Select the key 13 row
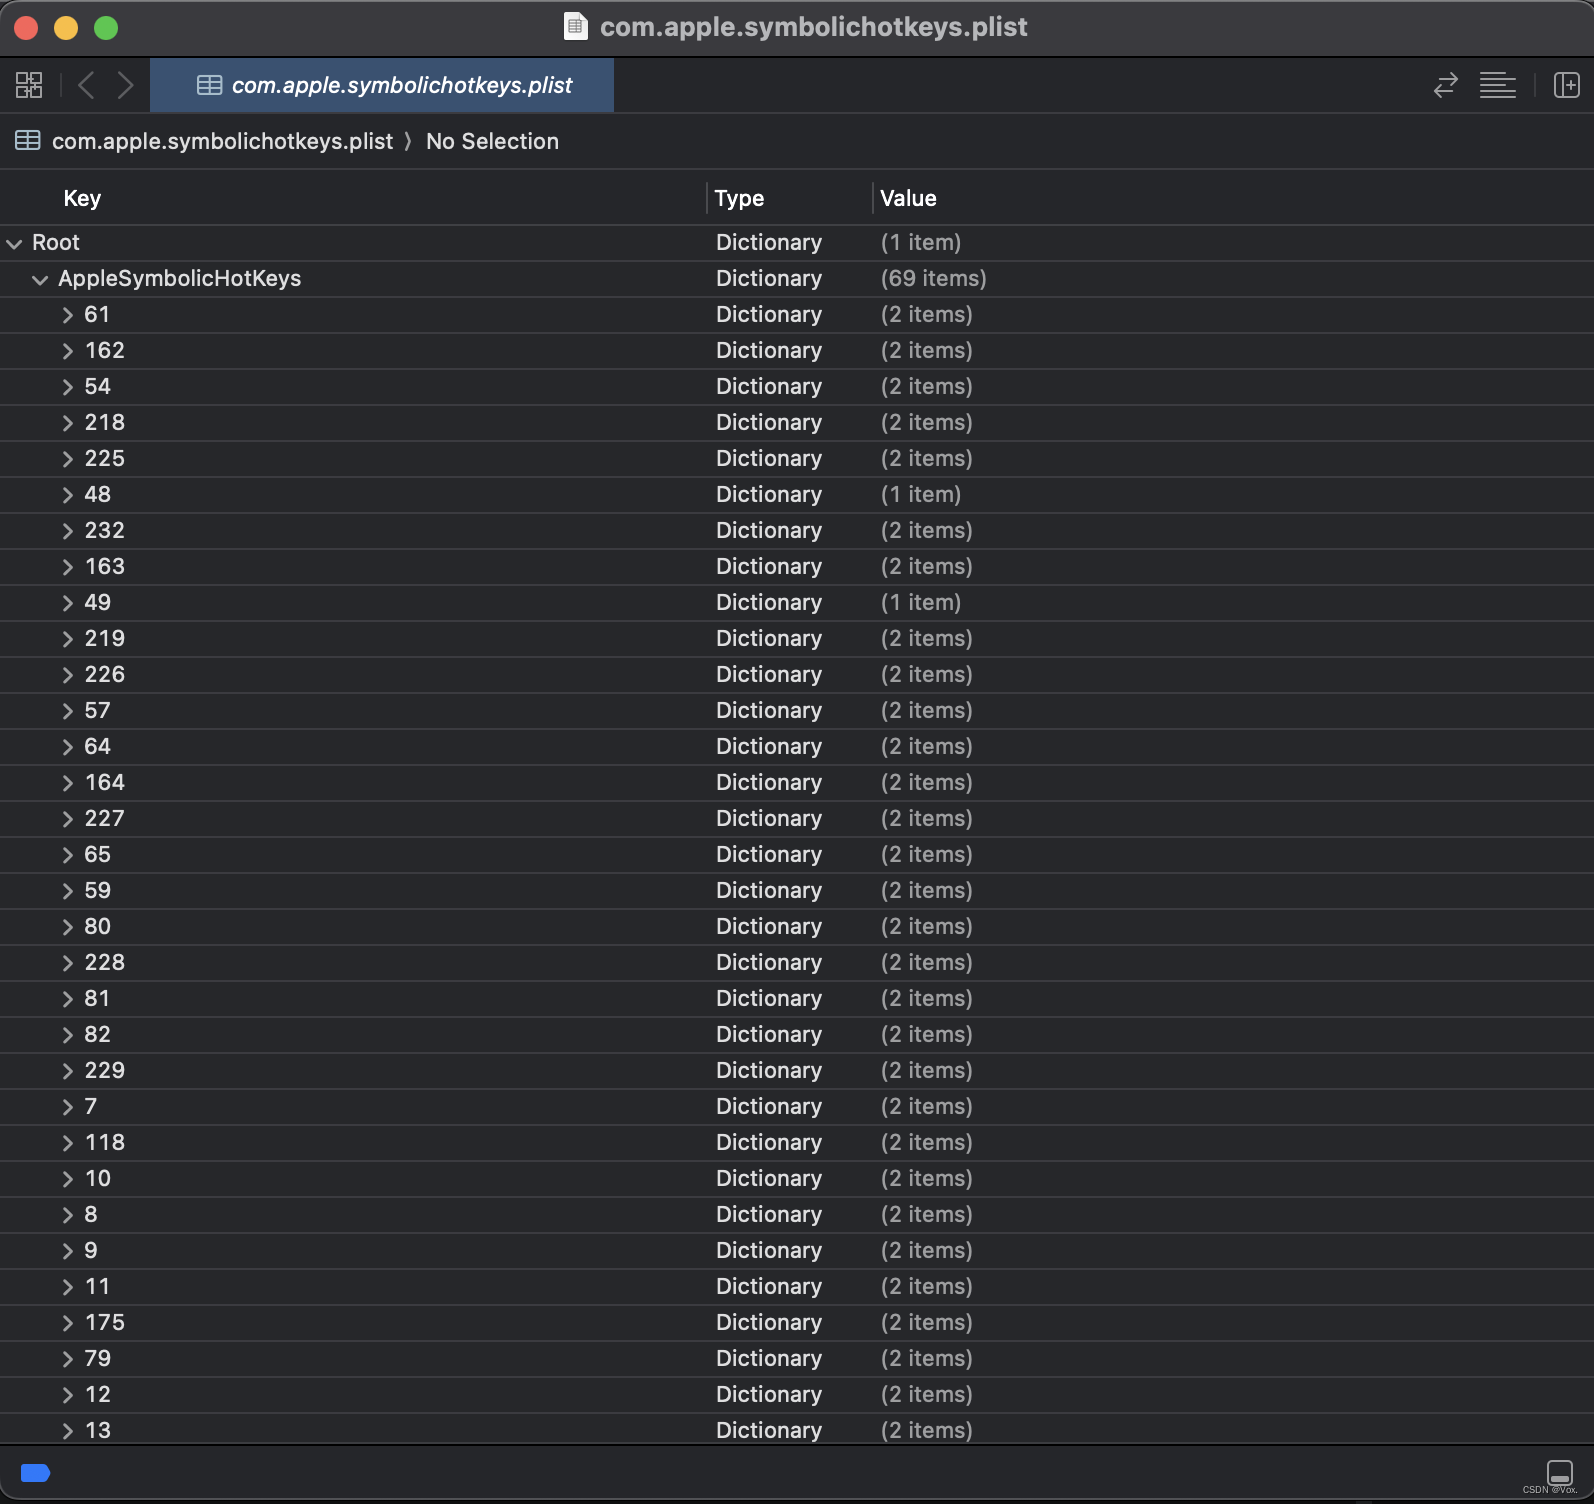Viewport: 1594px width, 1504px height. (797, 1430)
